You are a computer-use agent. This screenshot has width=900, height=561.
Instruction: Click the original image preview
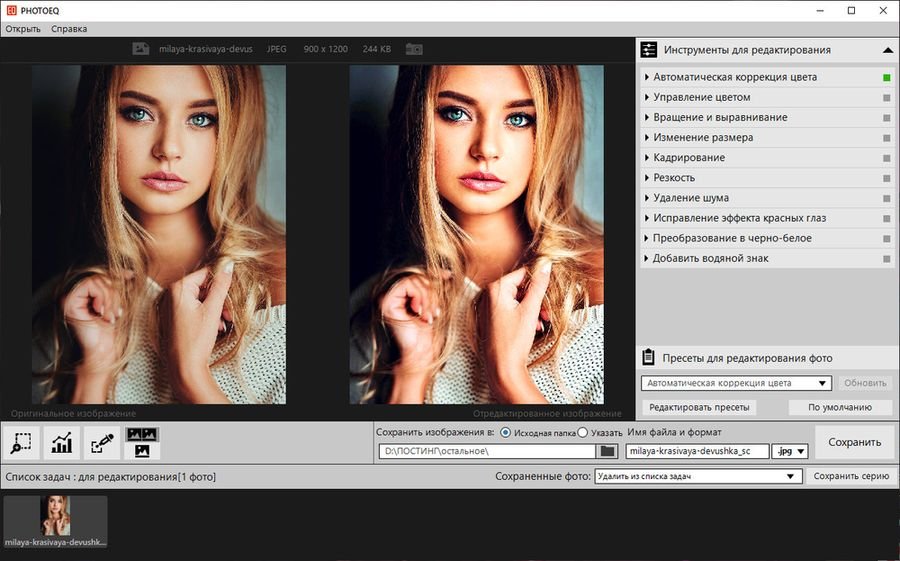point(159,234)
